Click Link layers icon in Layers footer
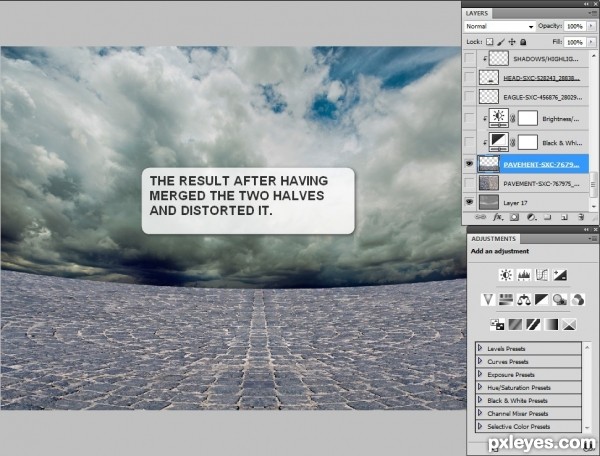 pos(480,217)
